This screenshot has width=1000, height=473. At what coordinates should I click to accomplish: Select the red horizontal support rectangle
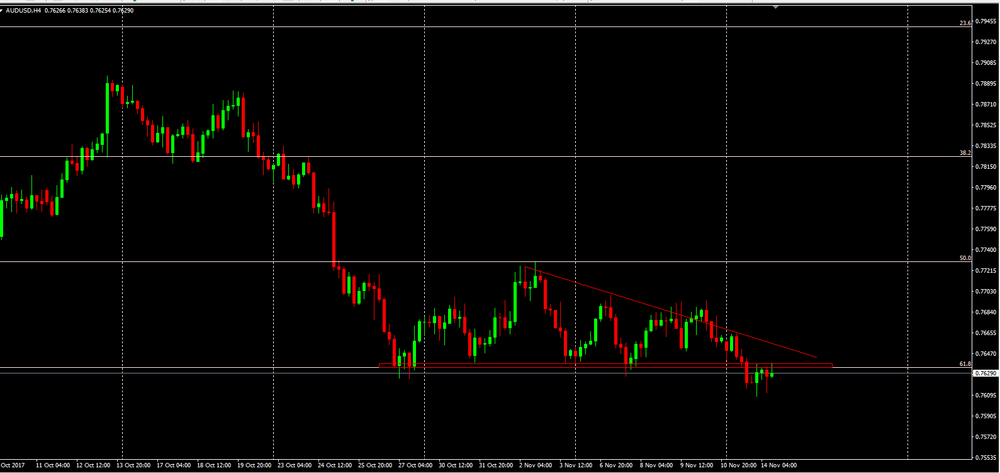(605, 365)
